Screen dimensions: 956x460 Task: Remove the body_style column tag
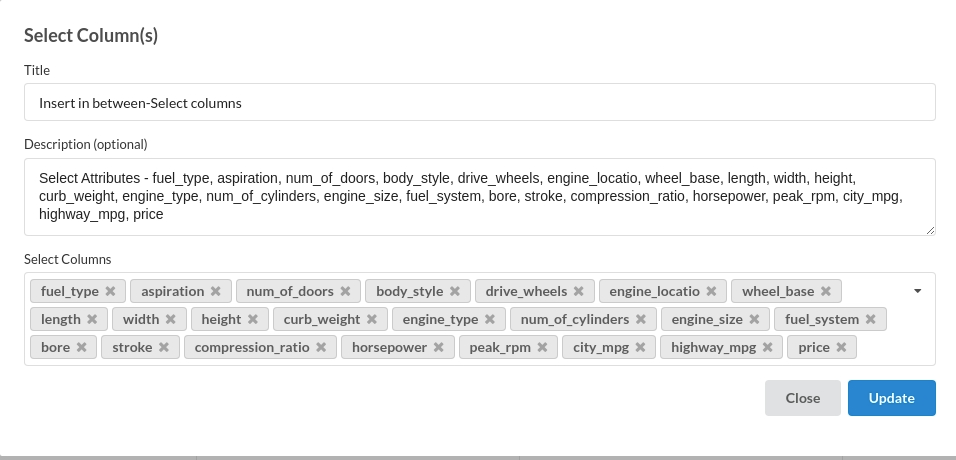coord(454,292)
